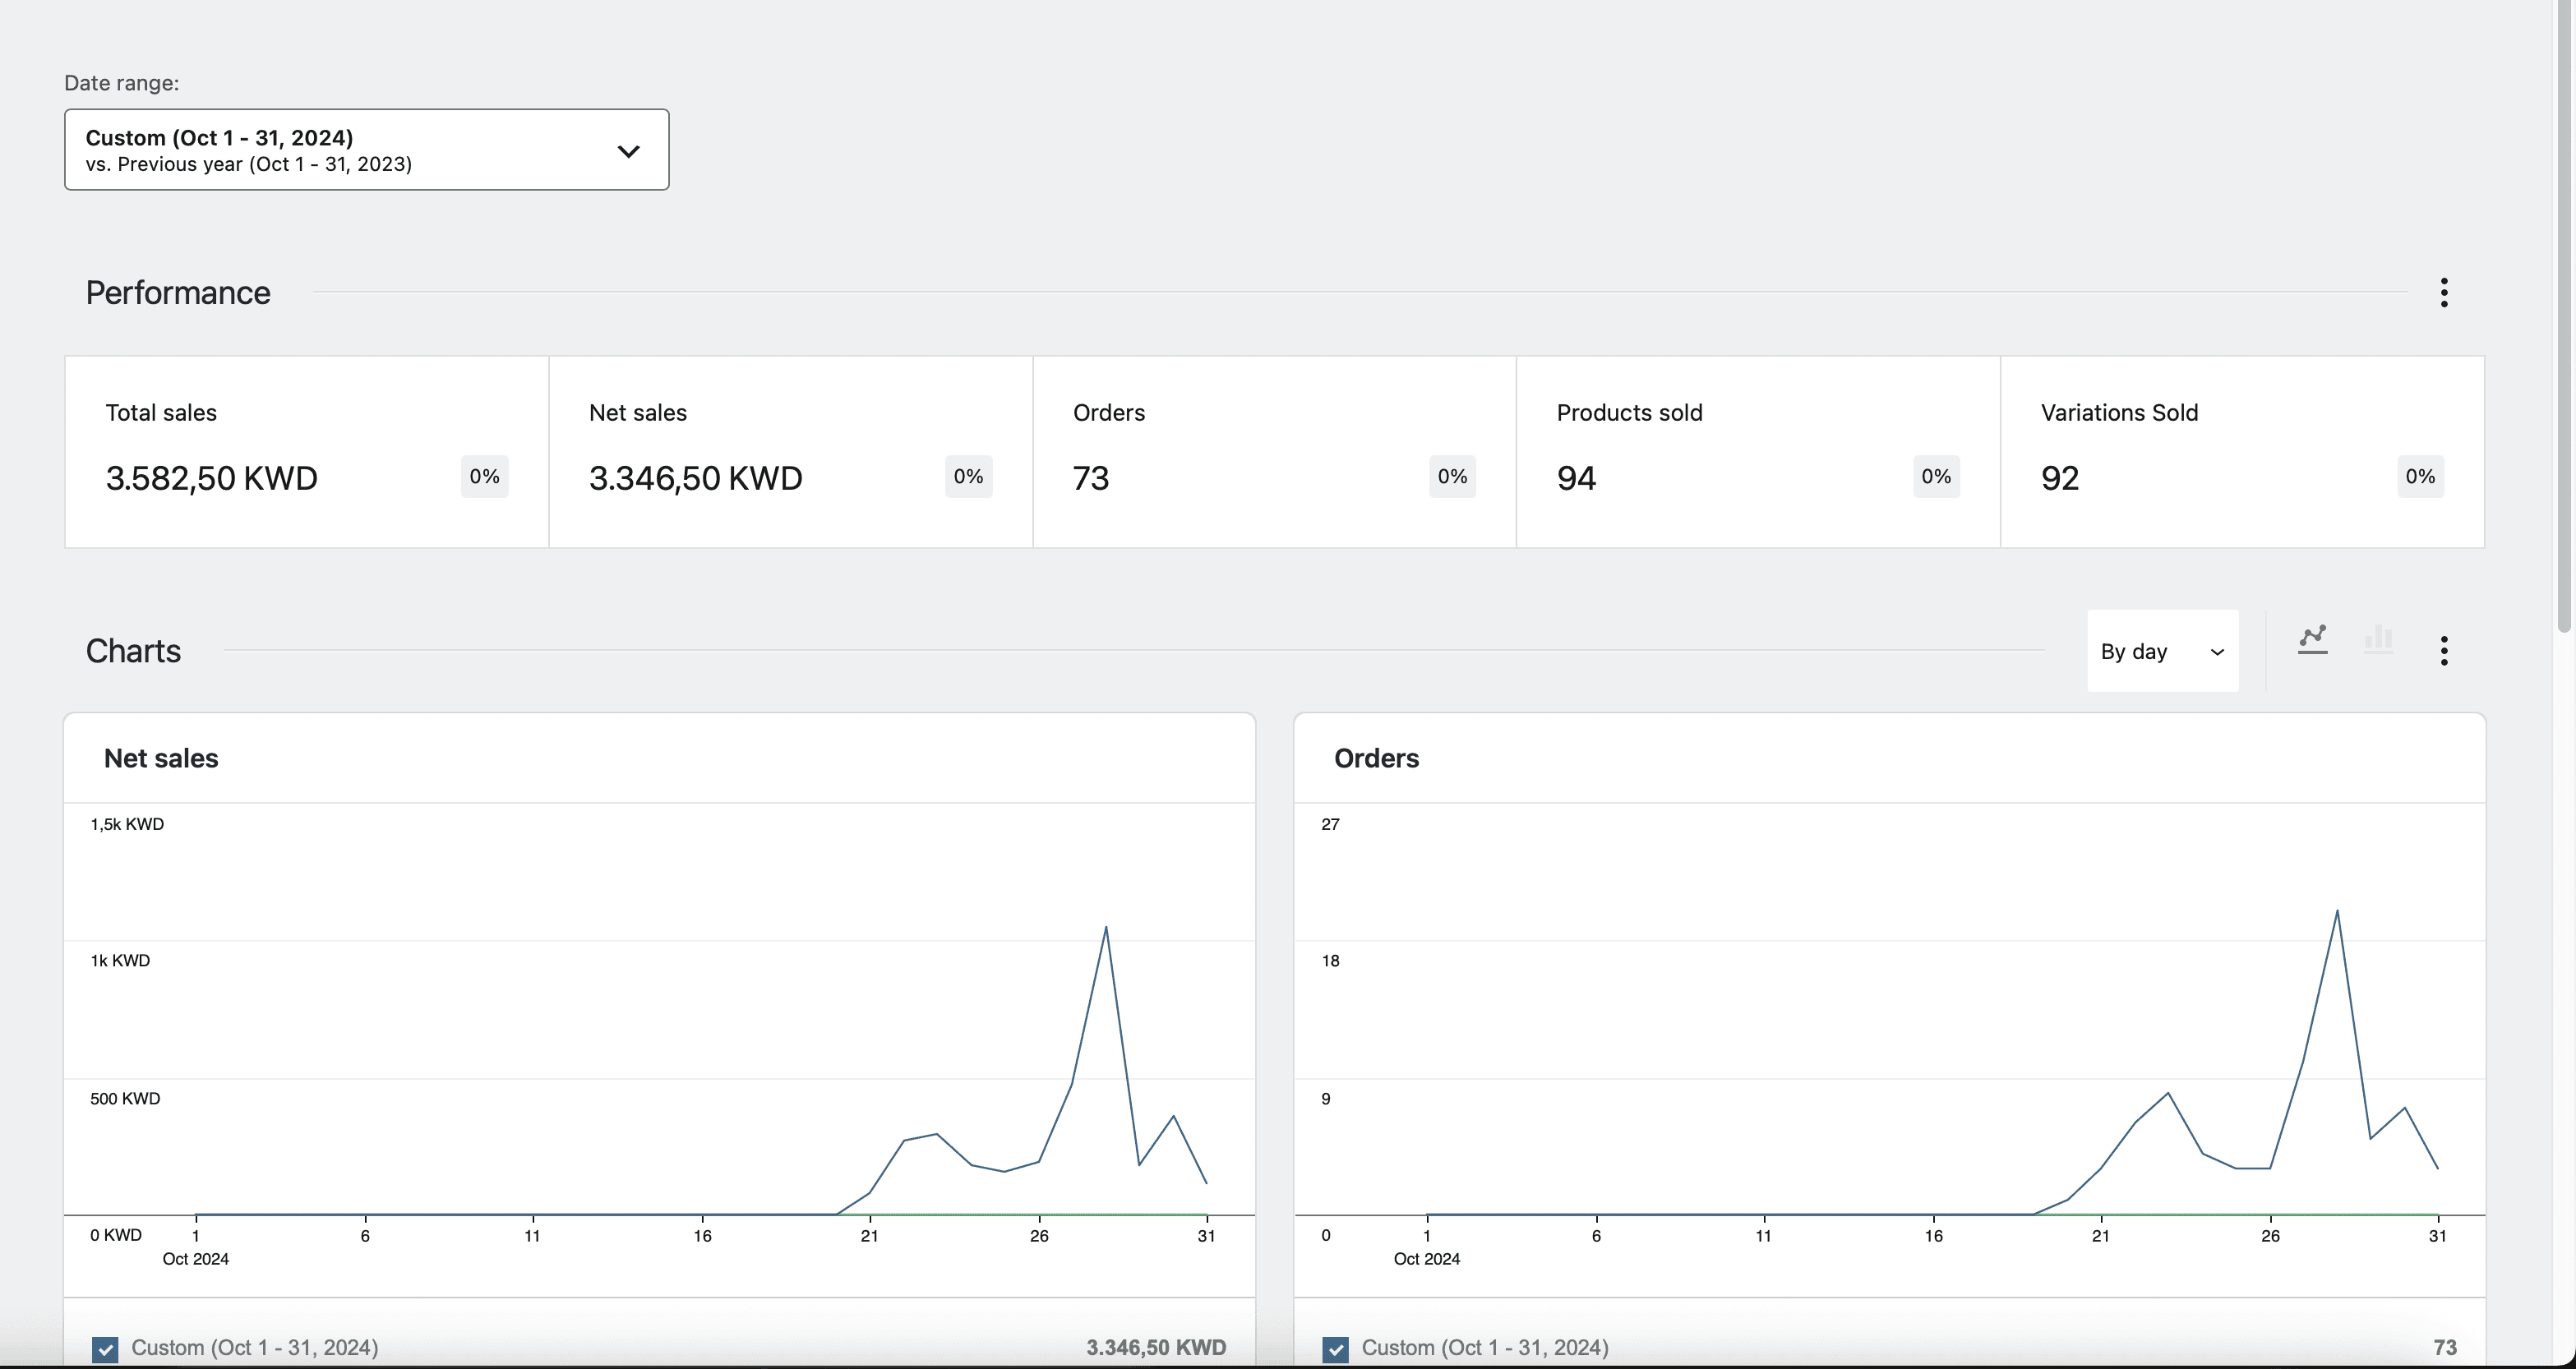The image size is (2576, 1369).
Task: View the Orders performance card
Action: click(x=1274, y=452)
